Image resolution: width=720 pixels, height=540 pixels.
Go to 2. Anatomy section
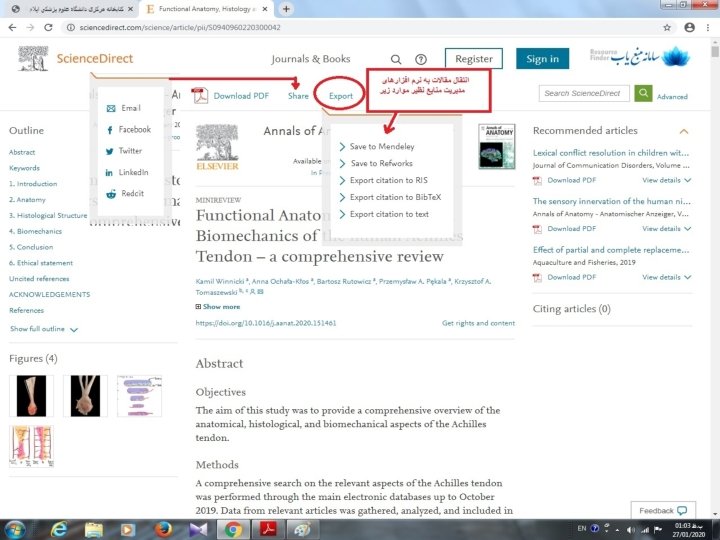[x=27, y=200]
